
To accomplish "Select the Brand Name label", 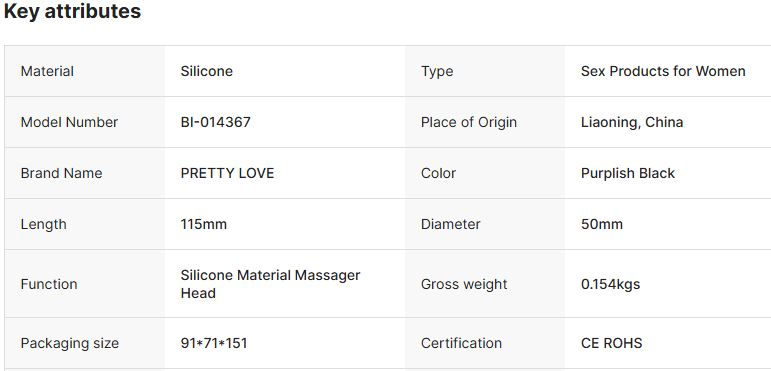I will point(61,173).
